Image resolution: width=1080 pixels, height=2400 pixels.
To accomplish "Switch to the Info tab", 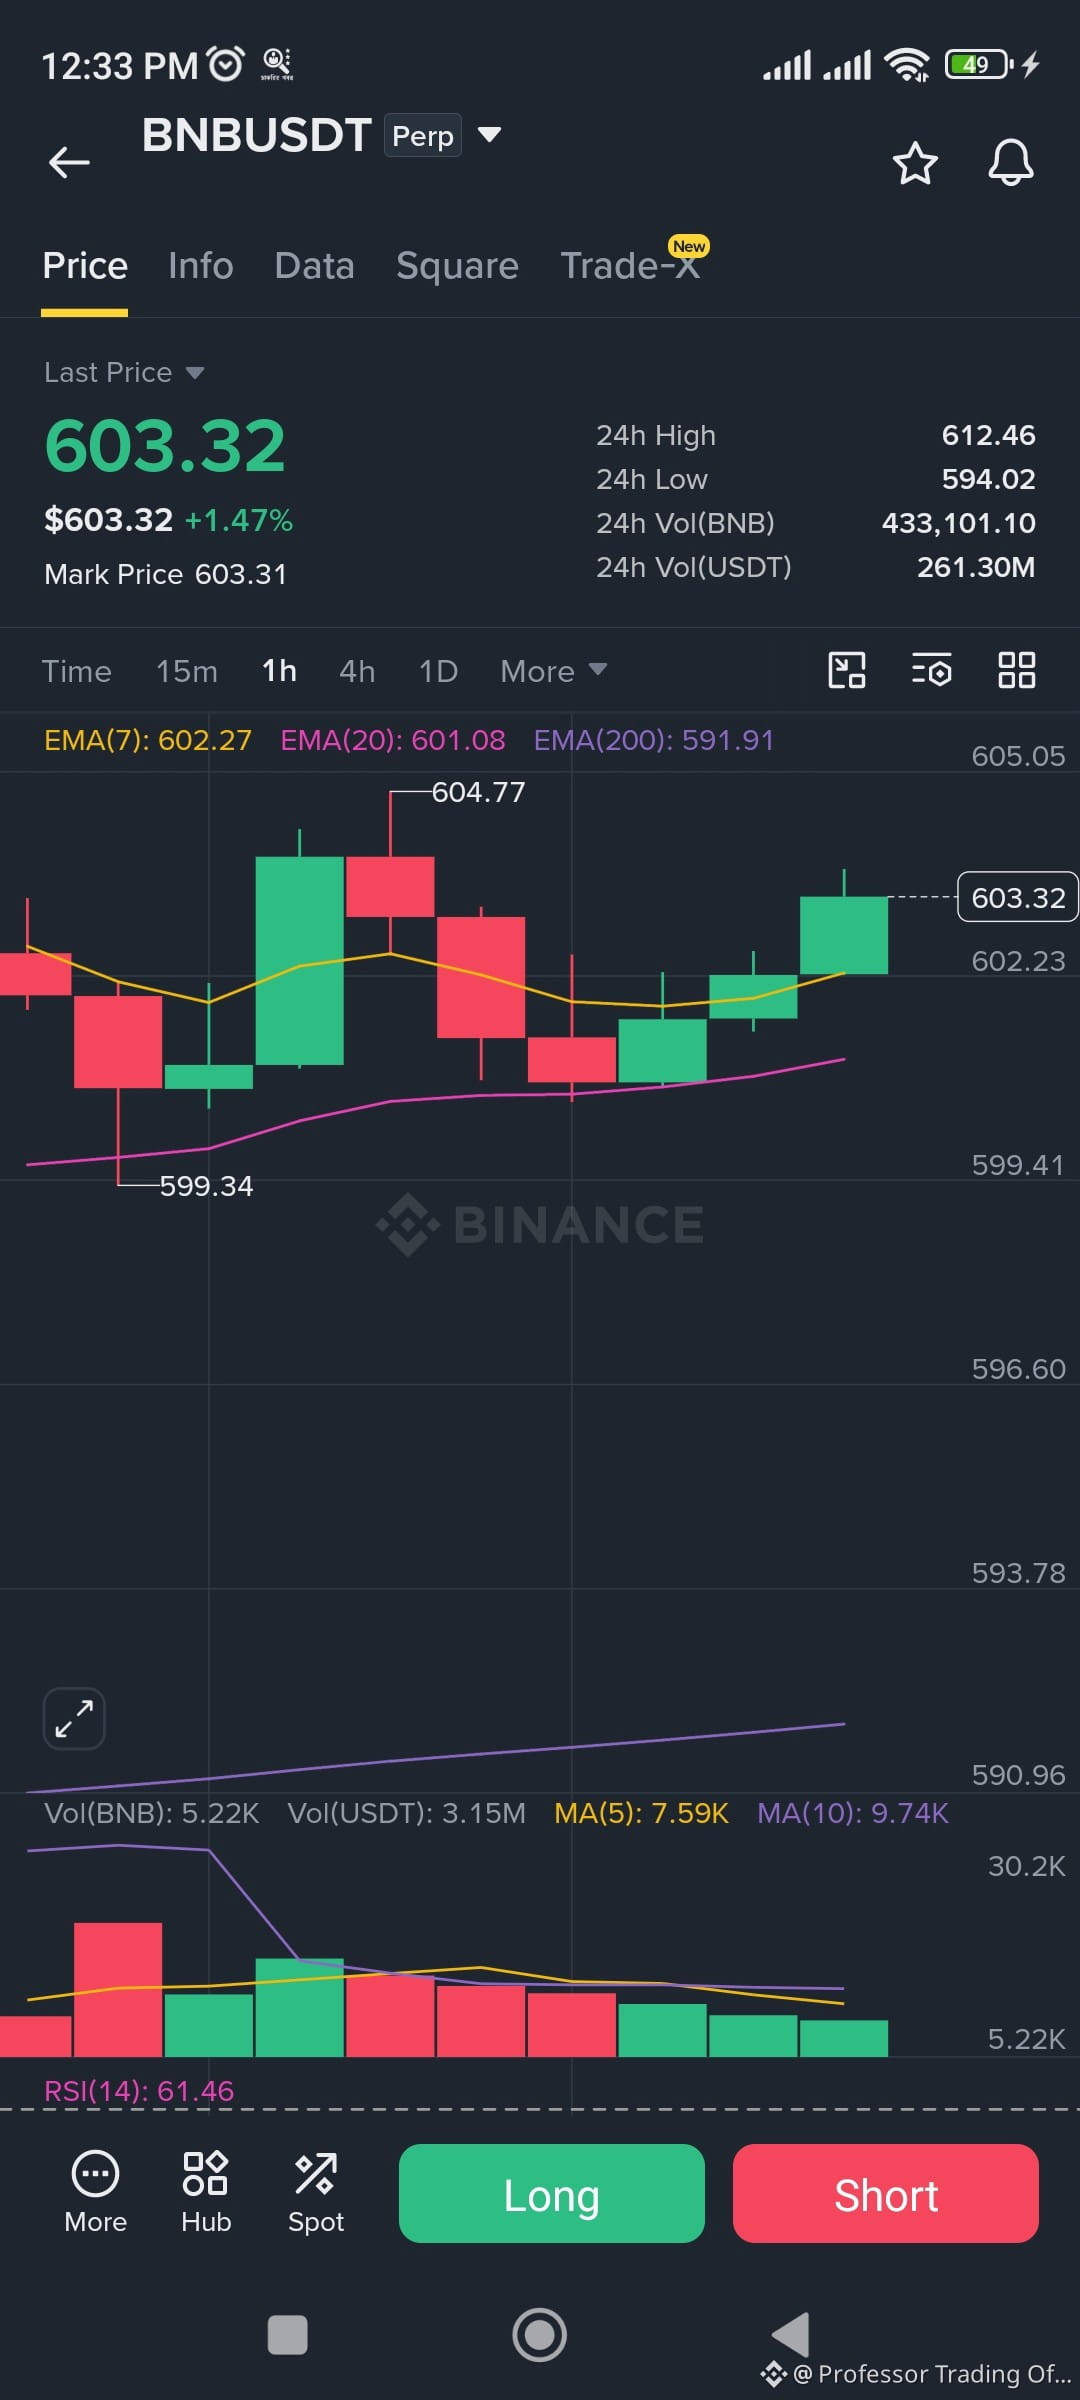I will tap(201, 266).
